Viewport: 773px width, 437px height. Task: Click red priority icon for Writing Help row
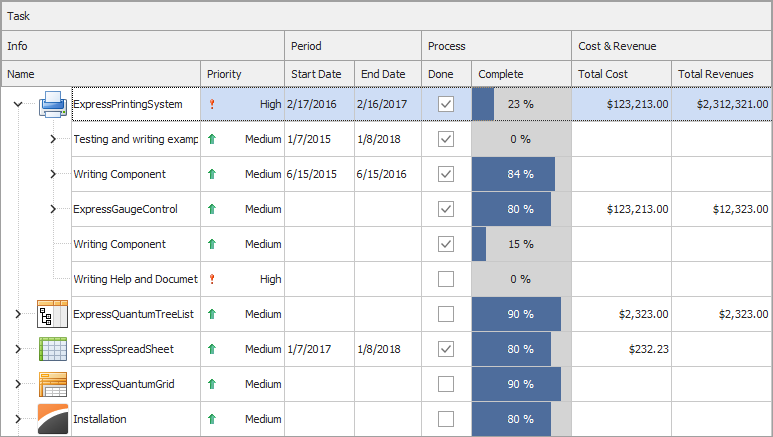click(211, 279)
